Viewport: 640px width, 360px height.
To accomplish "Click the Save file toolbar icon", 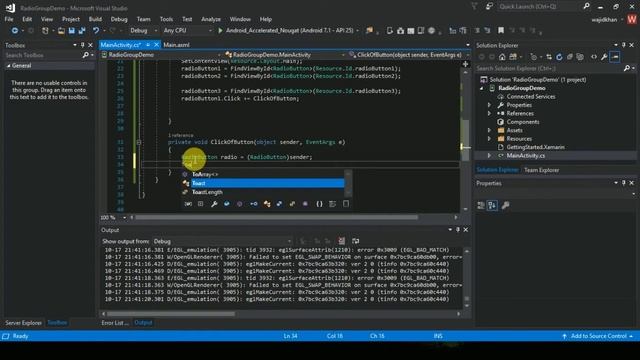I will [x=72, y=31].
